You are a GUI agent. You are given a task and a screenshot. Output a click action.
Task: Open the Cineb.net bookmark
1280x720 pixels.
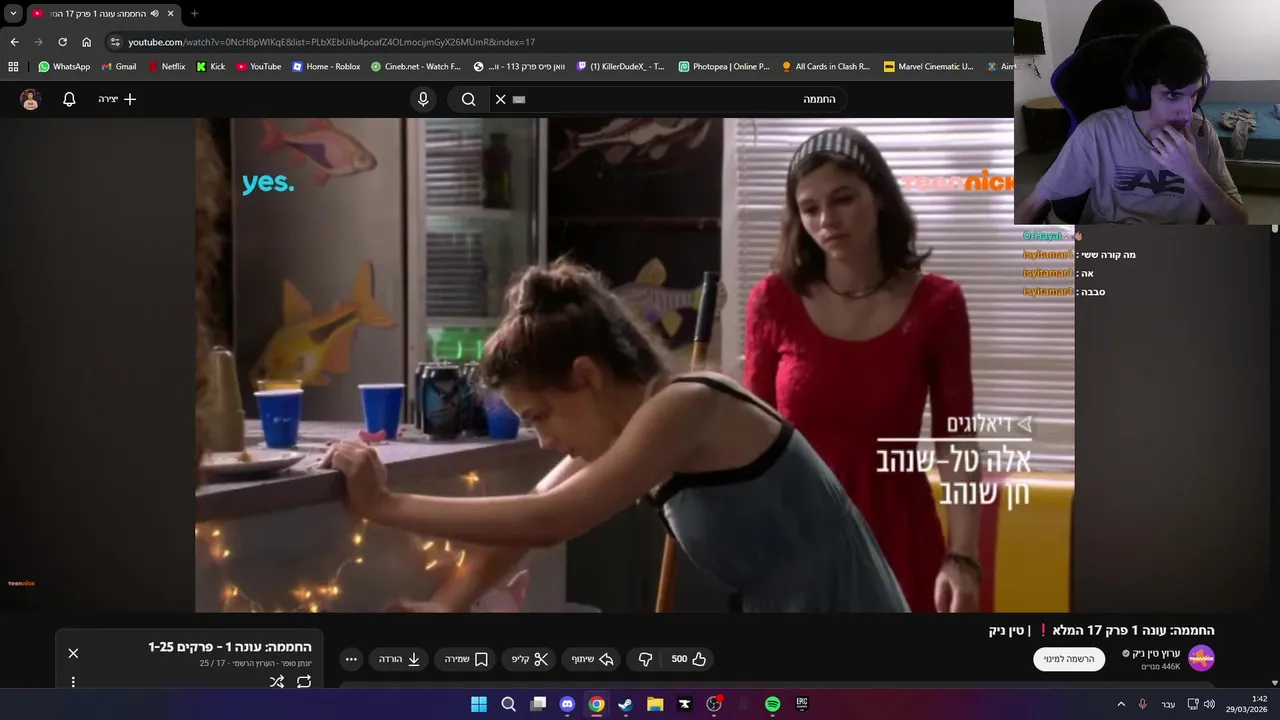[x=415, y=66]
